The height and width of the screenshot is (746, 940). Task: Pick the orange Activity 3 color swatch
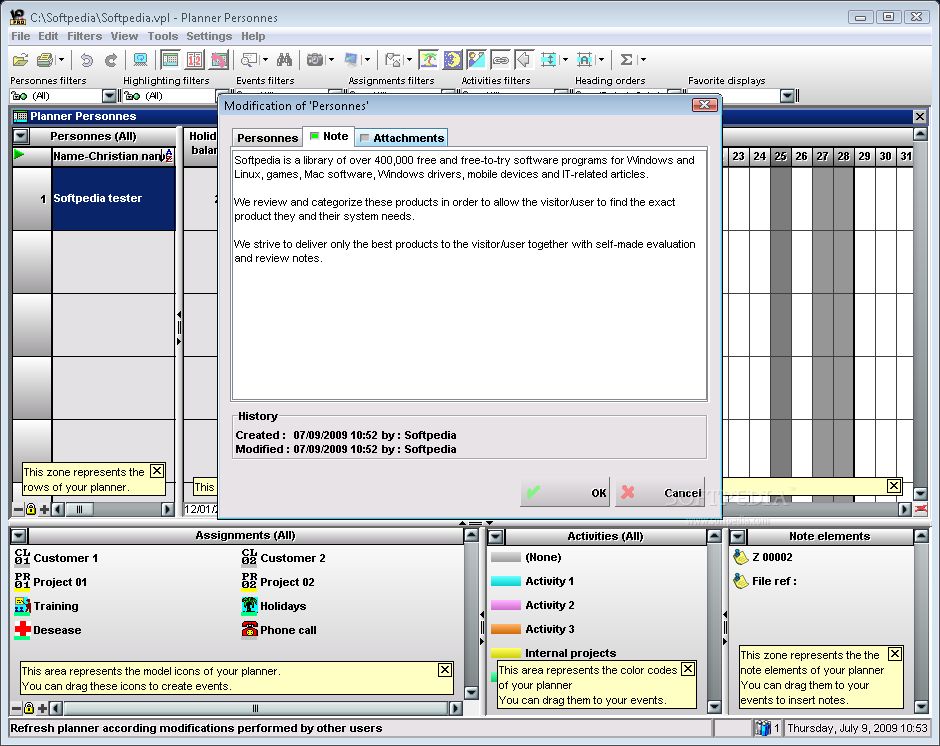tap(505, 629)
